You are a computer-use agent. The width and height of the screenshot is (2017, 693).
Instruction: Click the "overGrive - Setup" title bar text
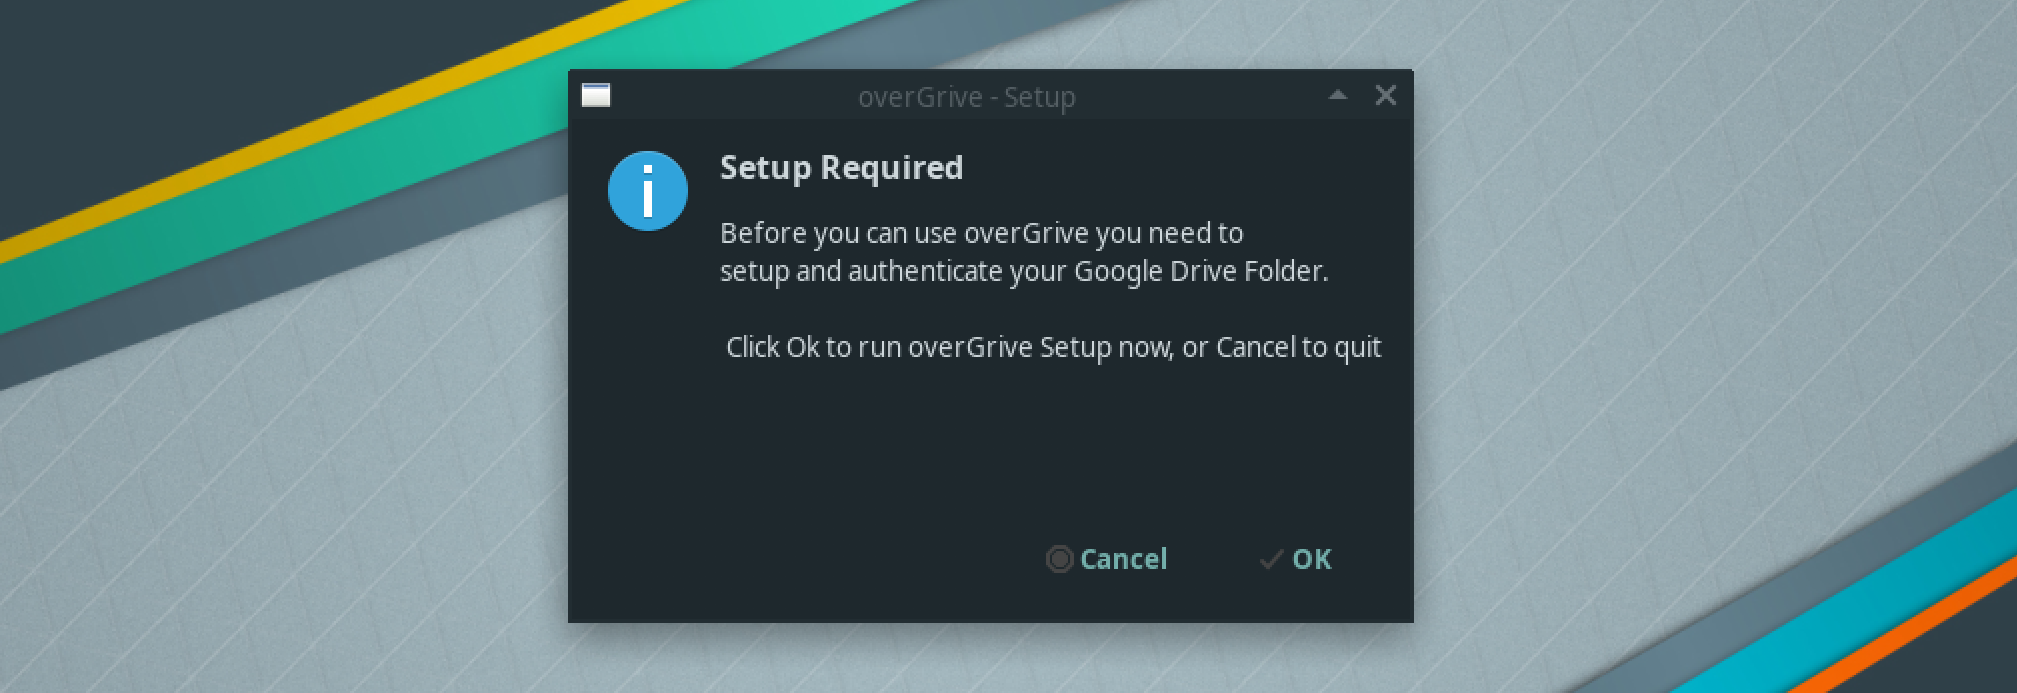click(966, 97)
